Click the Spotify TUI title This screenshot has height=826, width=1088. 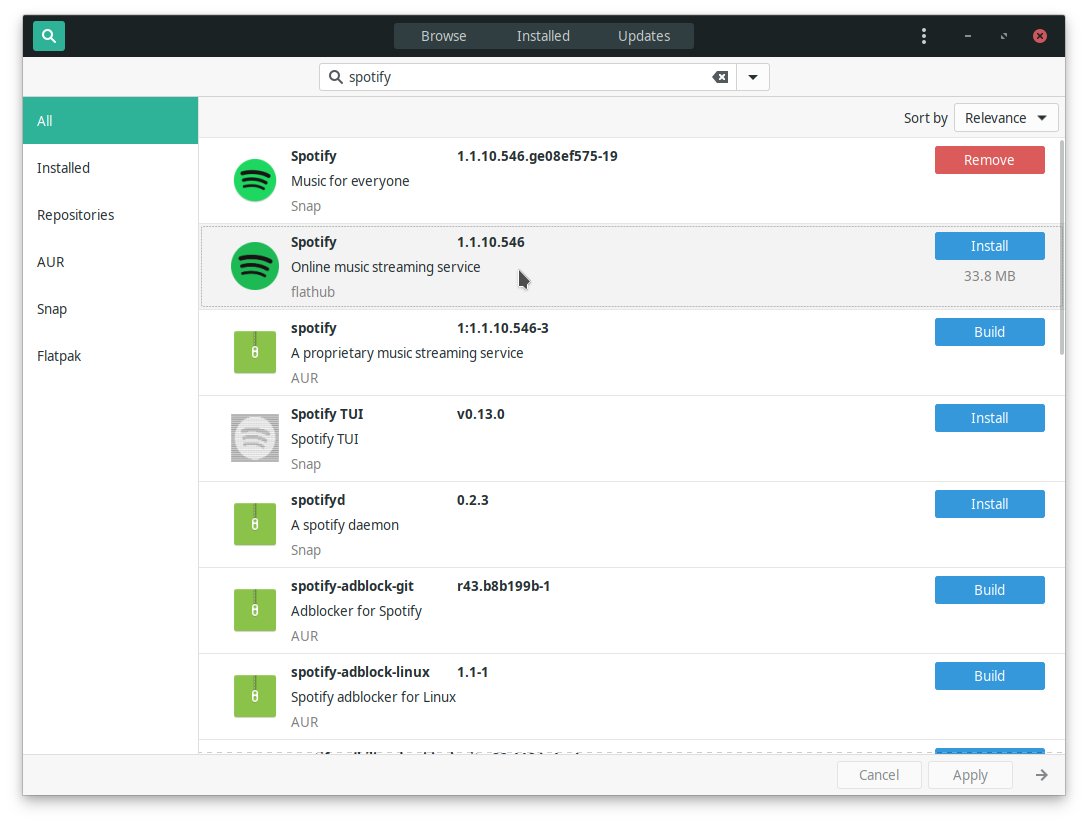tap(327, 414)
